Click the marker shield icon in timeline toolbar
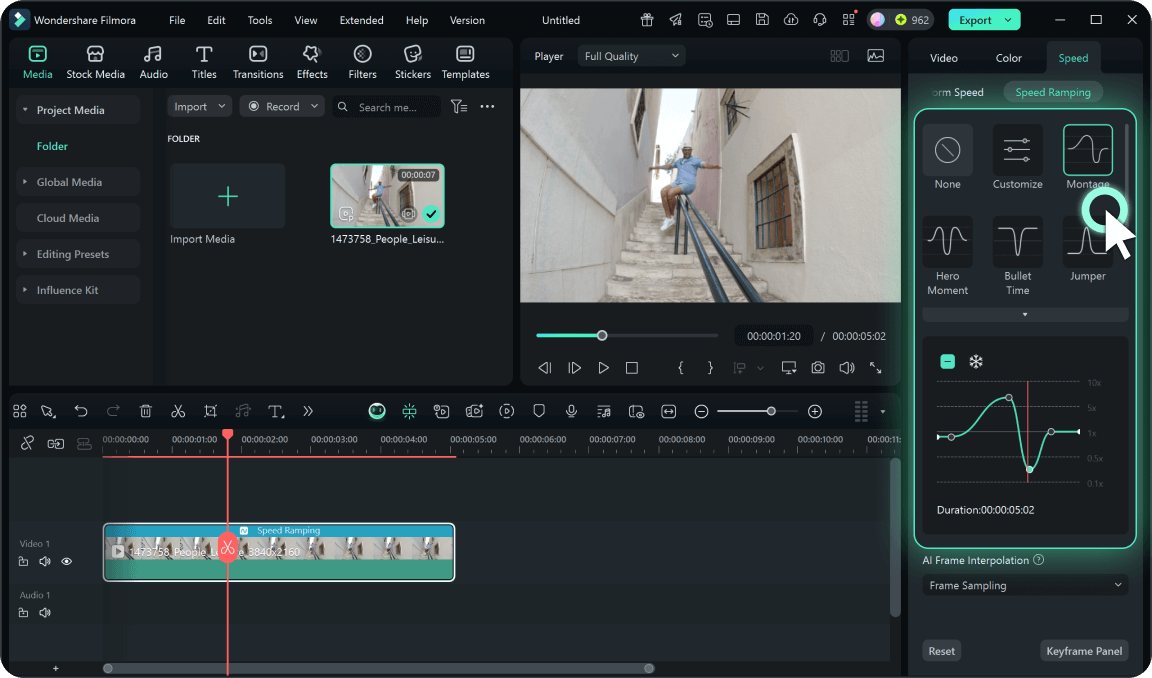The width and height of the screenshot is (1152, 678). pyautogui.click(x=539, y=411)
